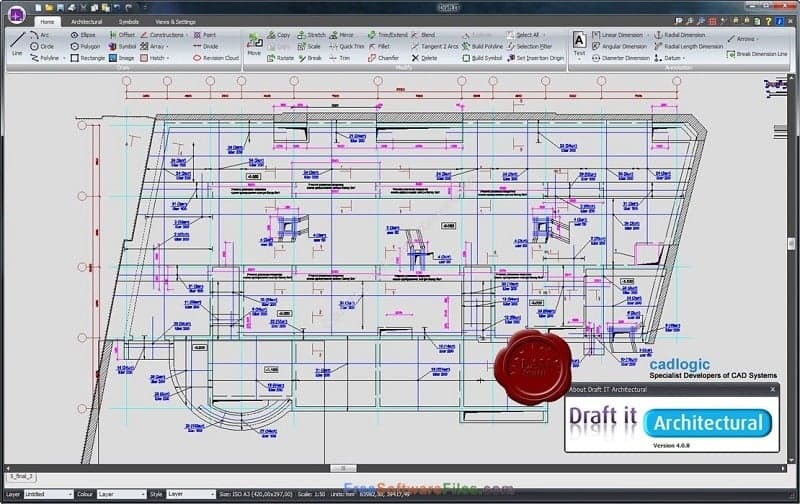Select the Rectangle draw tool

click(87, 58)
